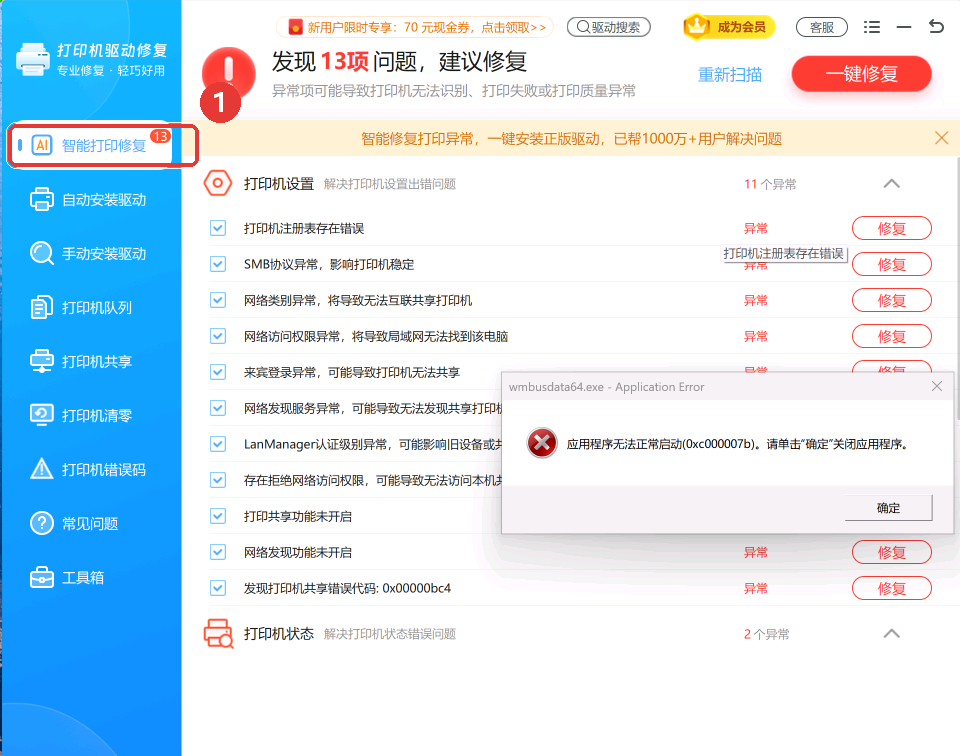Click 修复 for 网络类别异常
Screen dimensions: 960x756
(x=891, y=301)
